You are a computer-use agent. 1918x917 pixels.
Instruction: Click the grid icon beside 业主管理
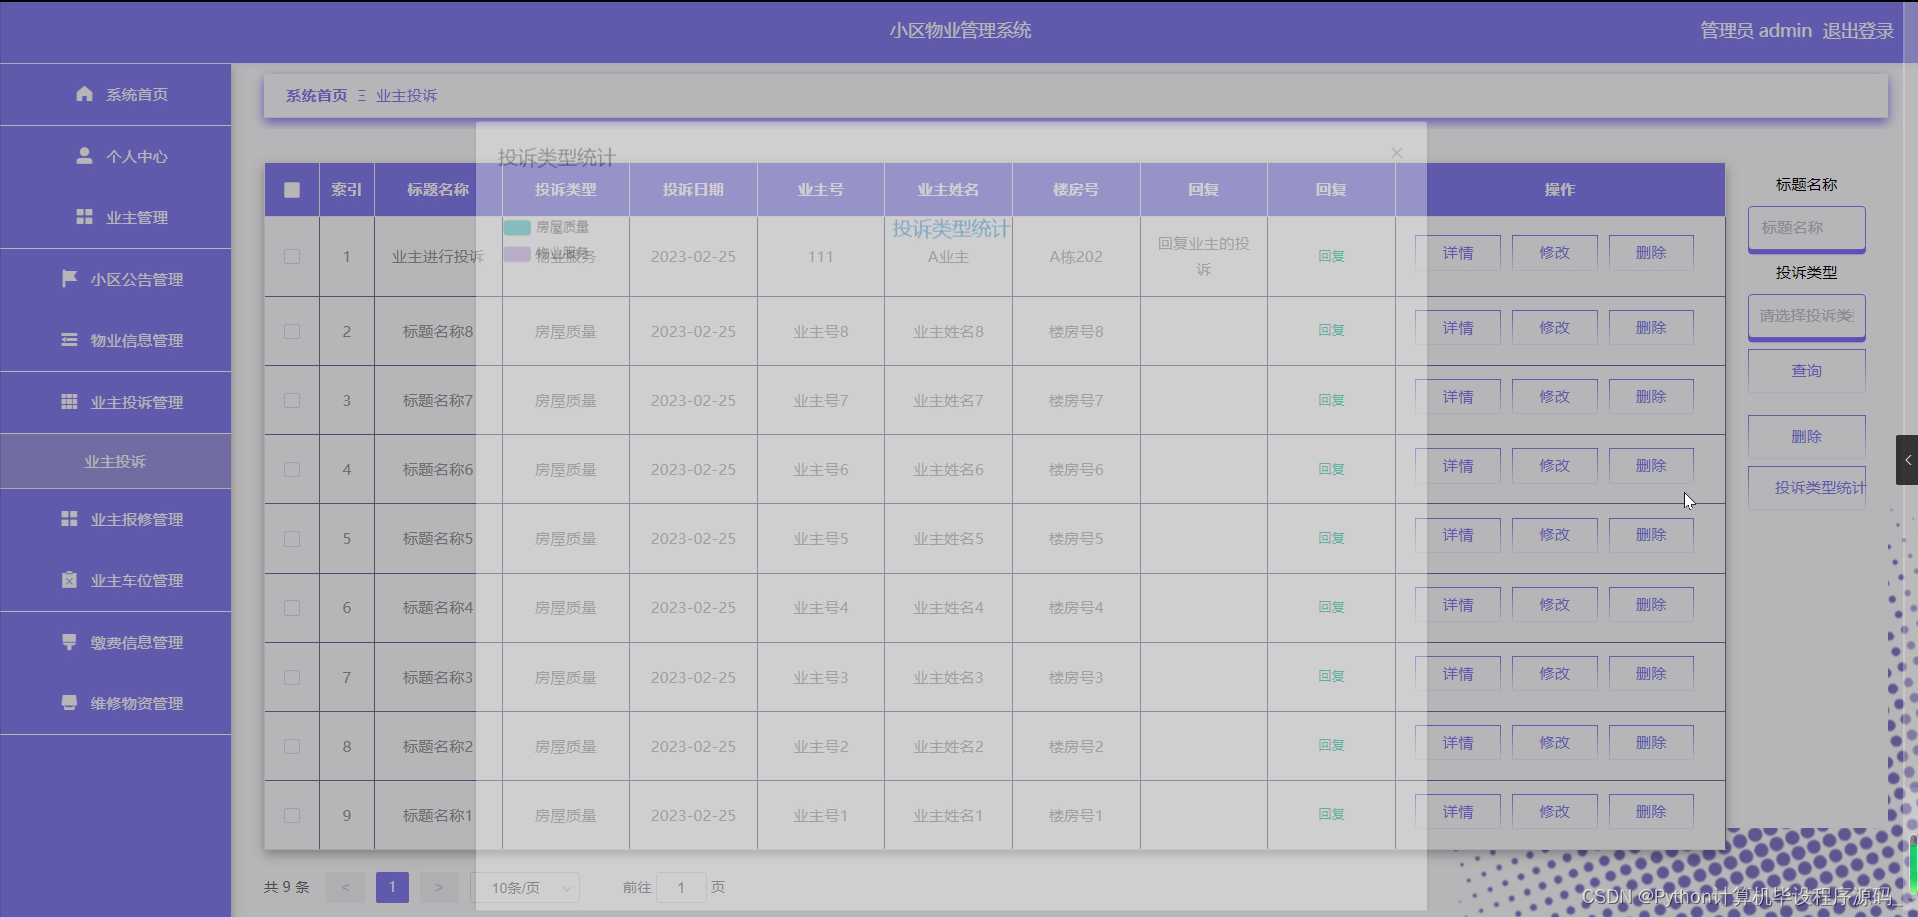(84, 217)
